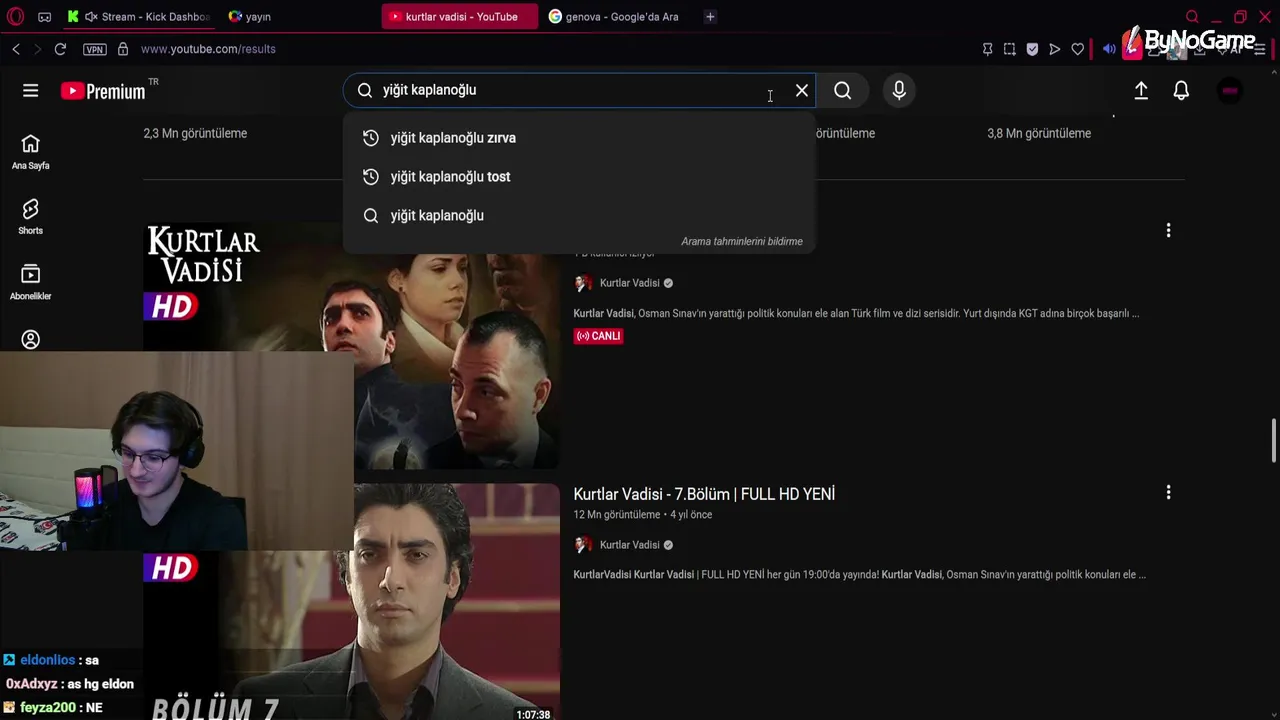Open Kurtlar Vadisi - 7.Bölüm video title
Viewport: 1280px width, 720px height.
coord(704,494)
